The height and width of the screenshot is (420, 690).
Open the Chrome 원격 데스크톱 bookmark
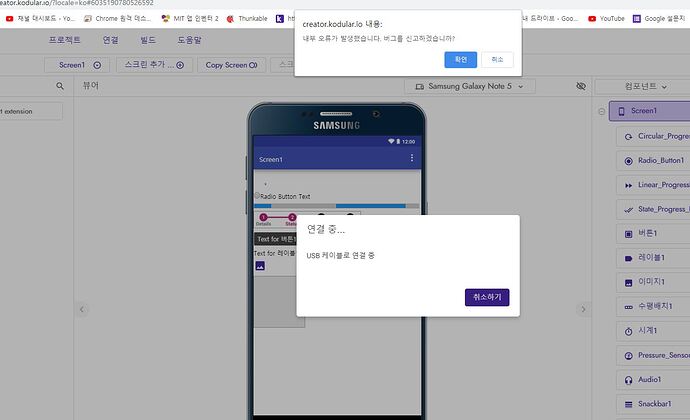click(117, 18)
